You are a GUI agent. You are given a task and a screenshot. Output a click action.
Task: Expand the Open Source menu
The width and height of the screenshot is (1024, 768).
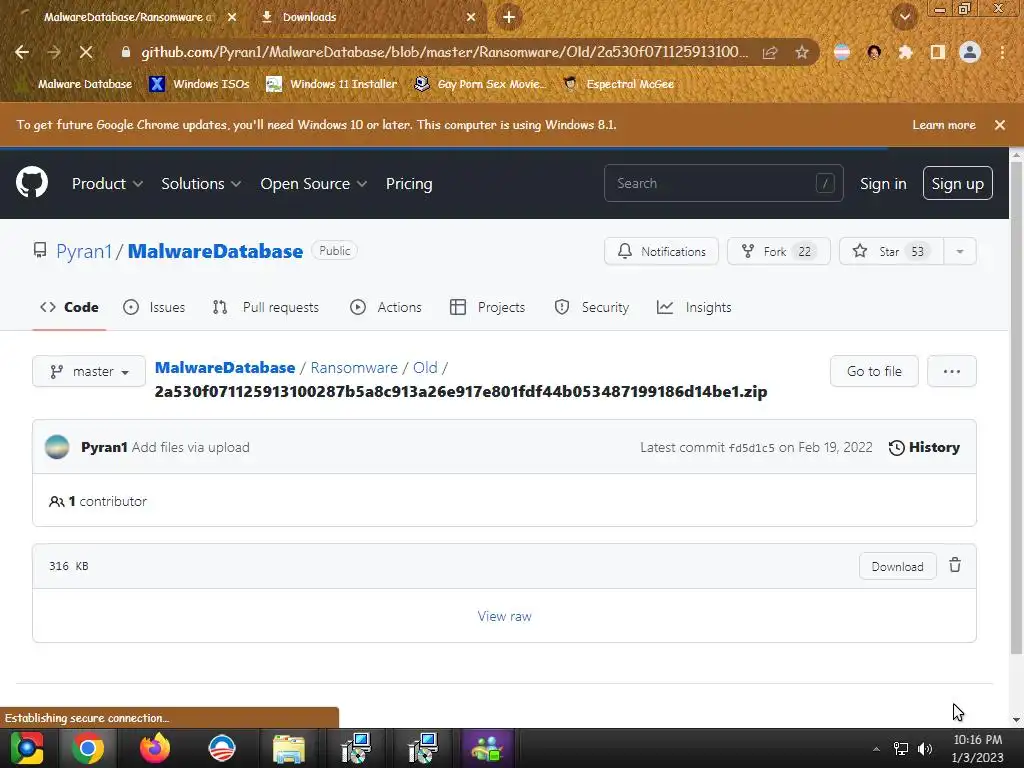pyautogui.click(x=313, y=184)
